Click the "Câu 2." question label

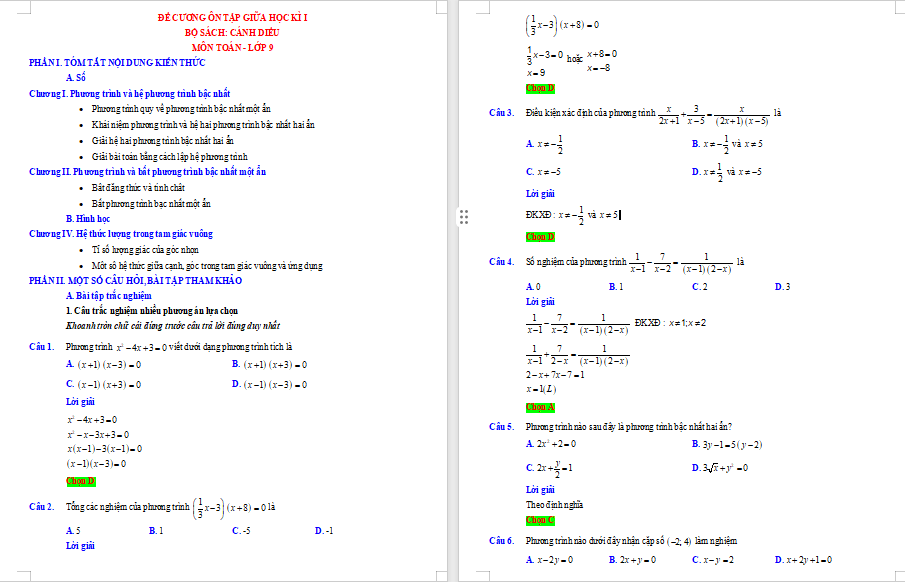[42, 507]
